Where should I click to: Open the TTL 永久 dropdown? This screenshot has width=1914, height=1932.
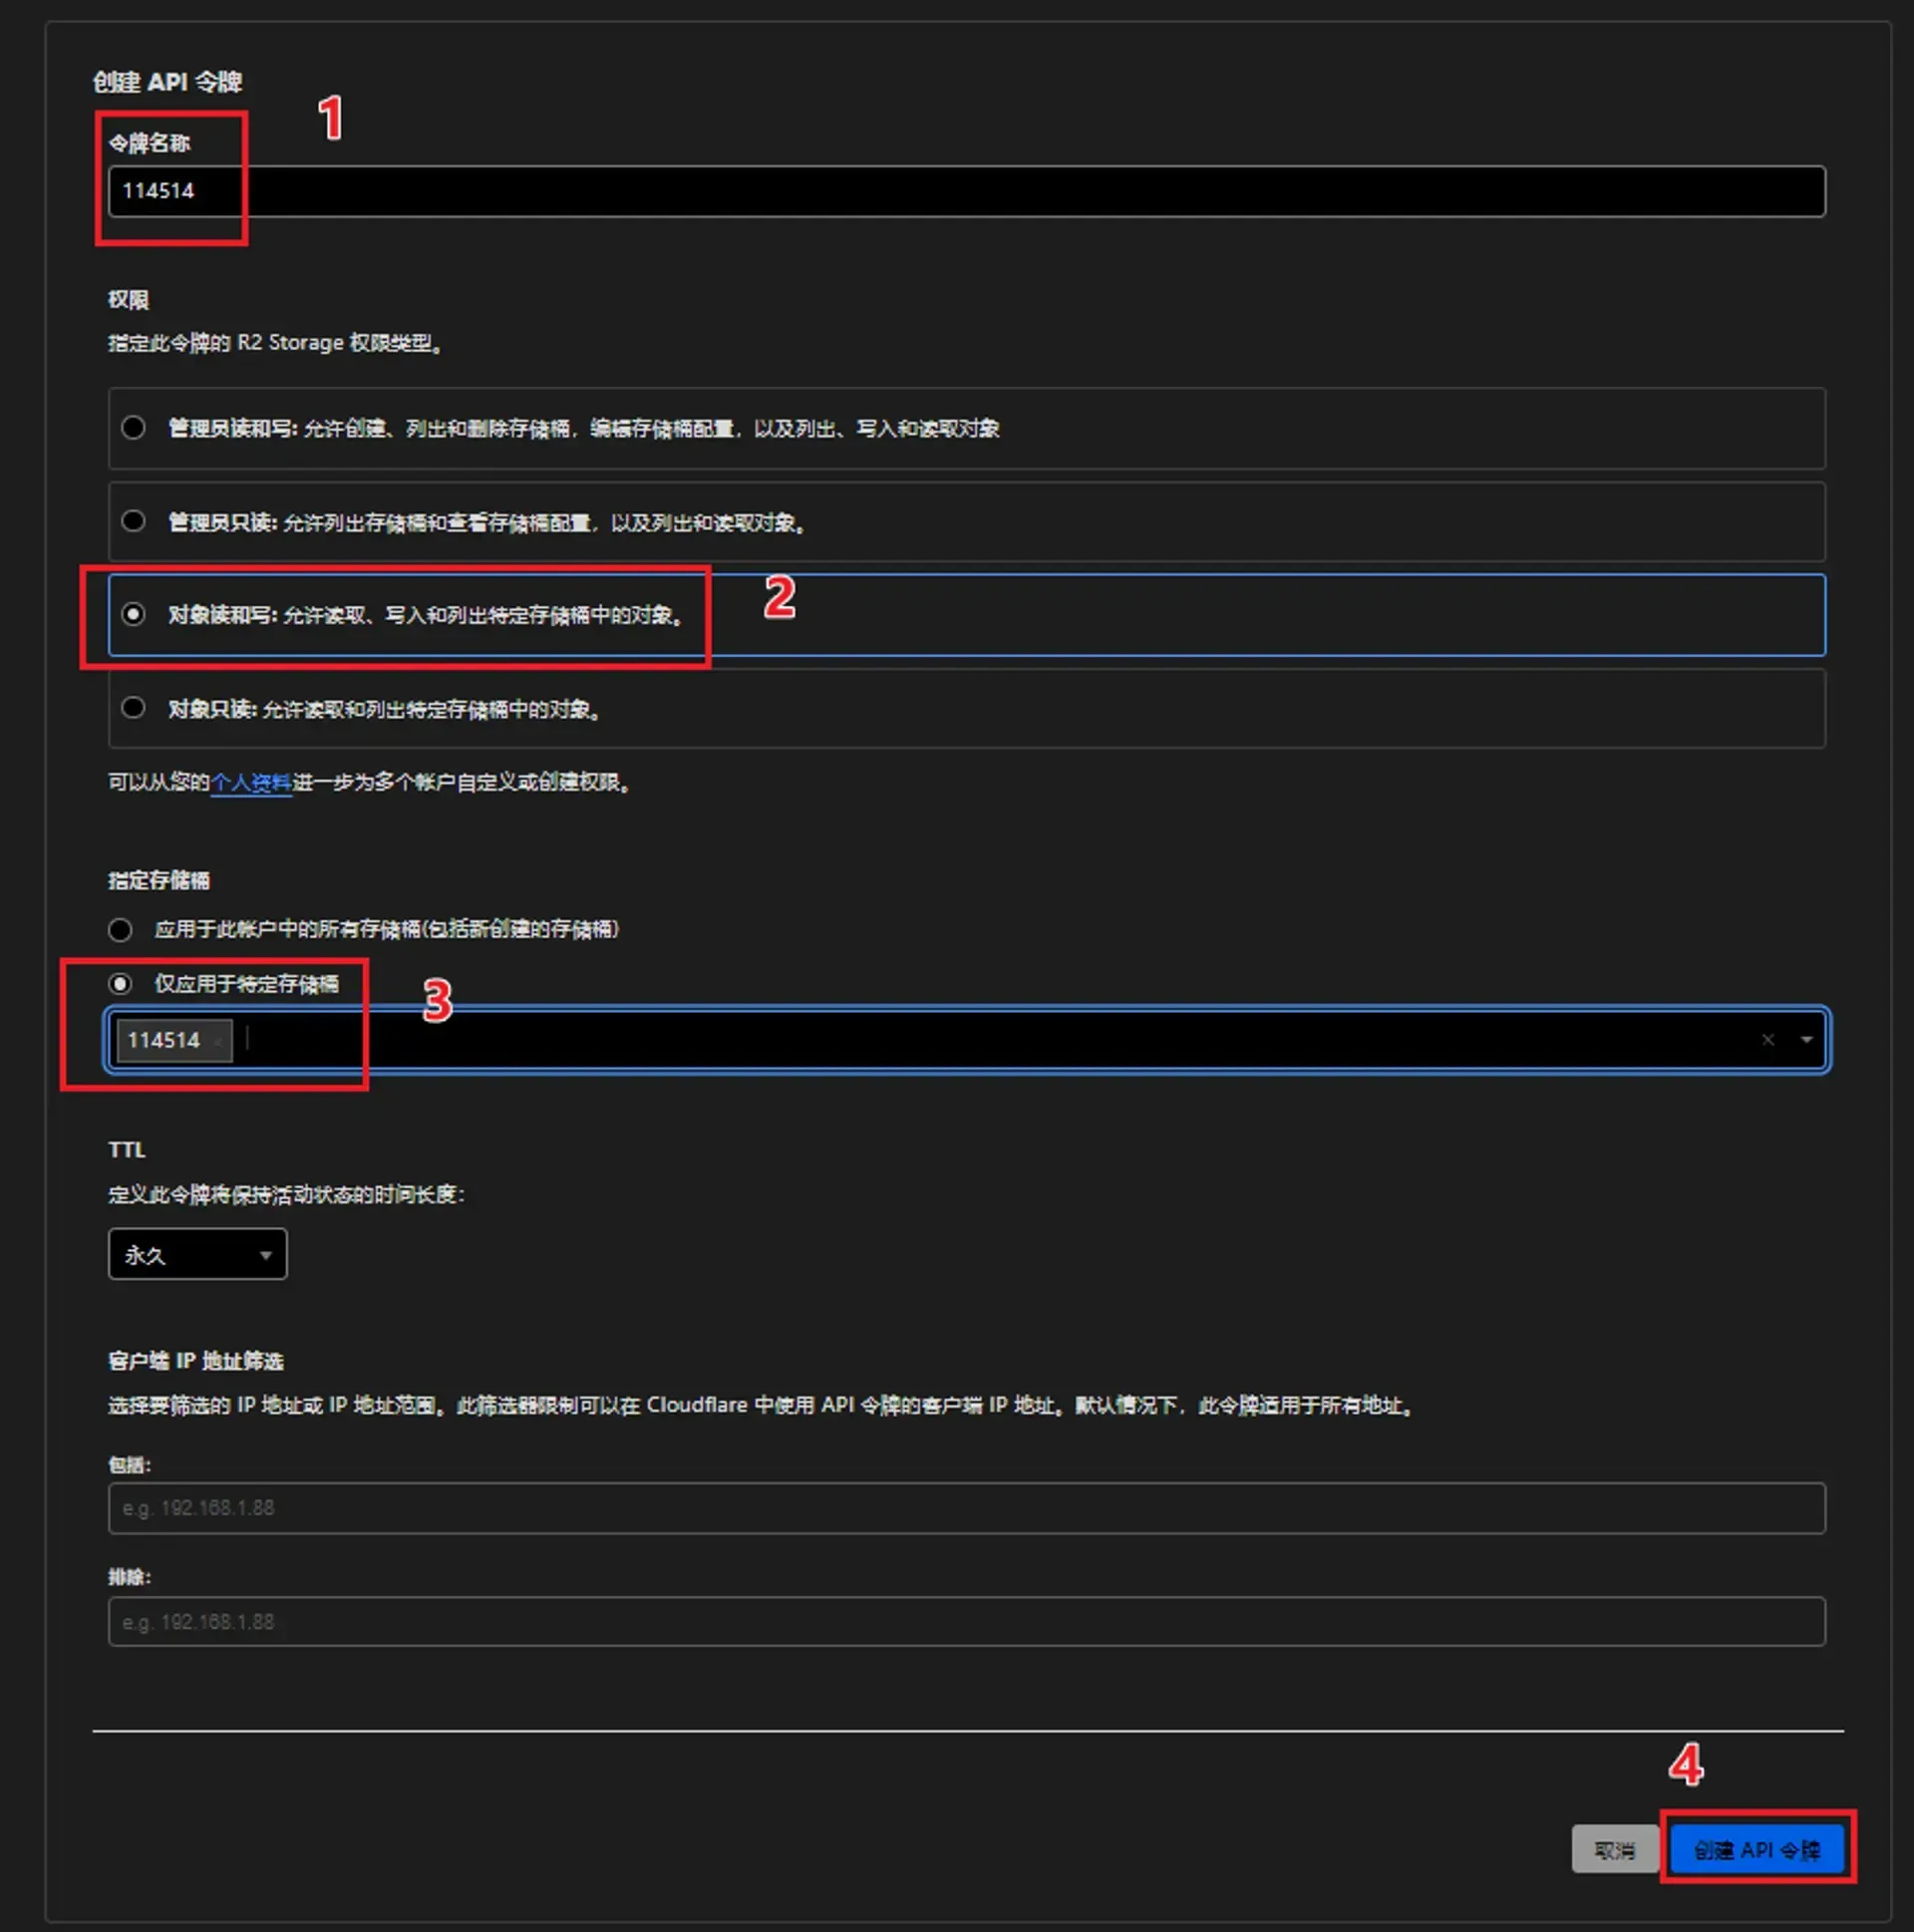pos(197,1254)
